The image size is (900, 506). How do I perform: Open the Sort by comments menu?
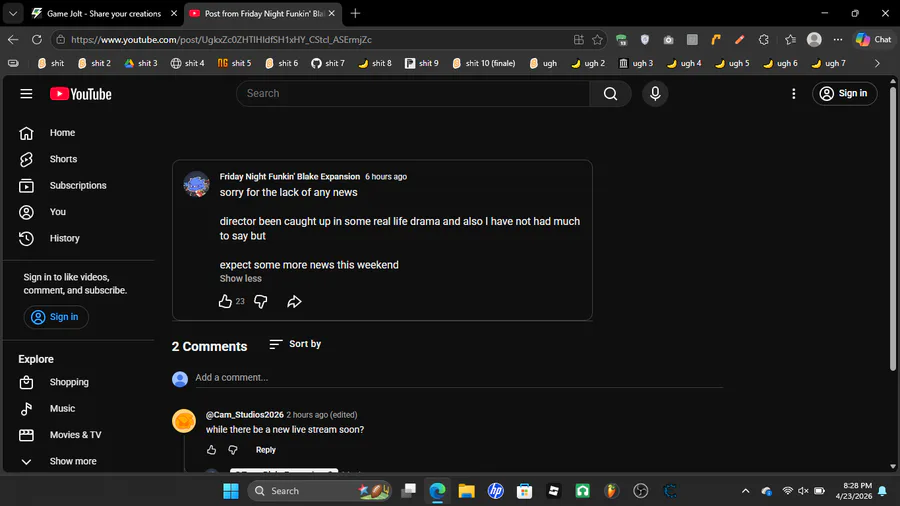(x=295, y=344)
